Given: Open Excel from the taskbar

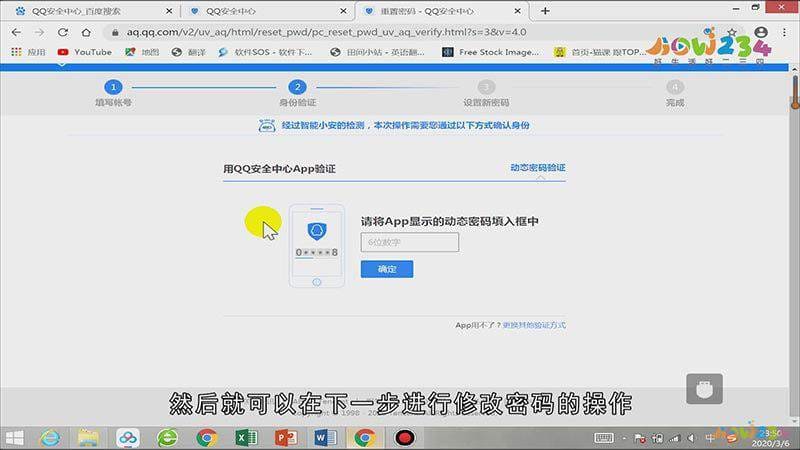Looking at the screenshot, I should (246, 438).
